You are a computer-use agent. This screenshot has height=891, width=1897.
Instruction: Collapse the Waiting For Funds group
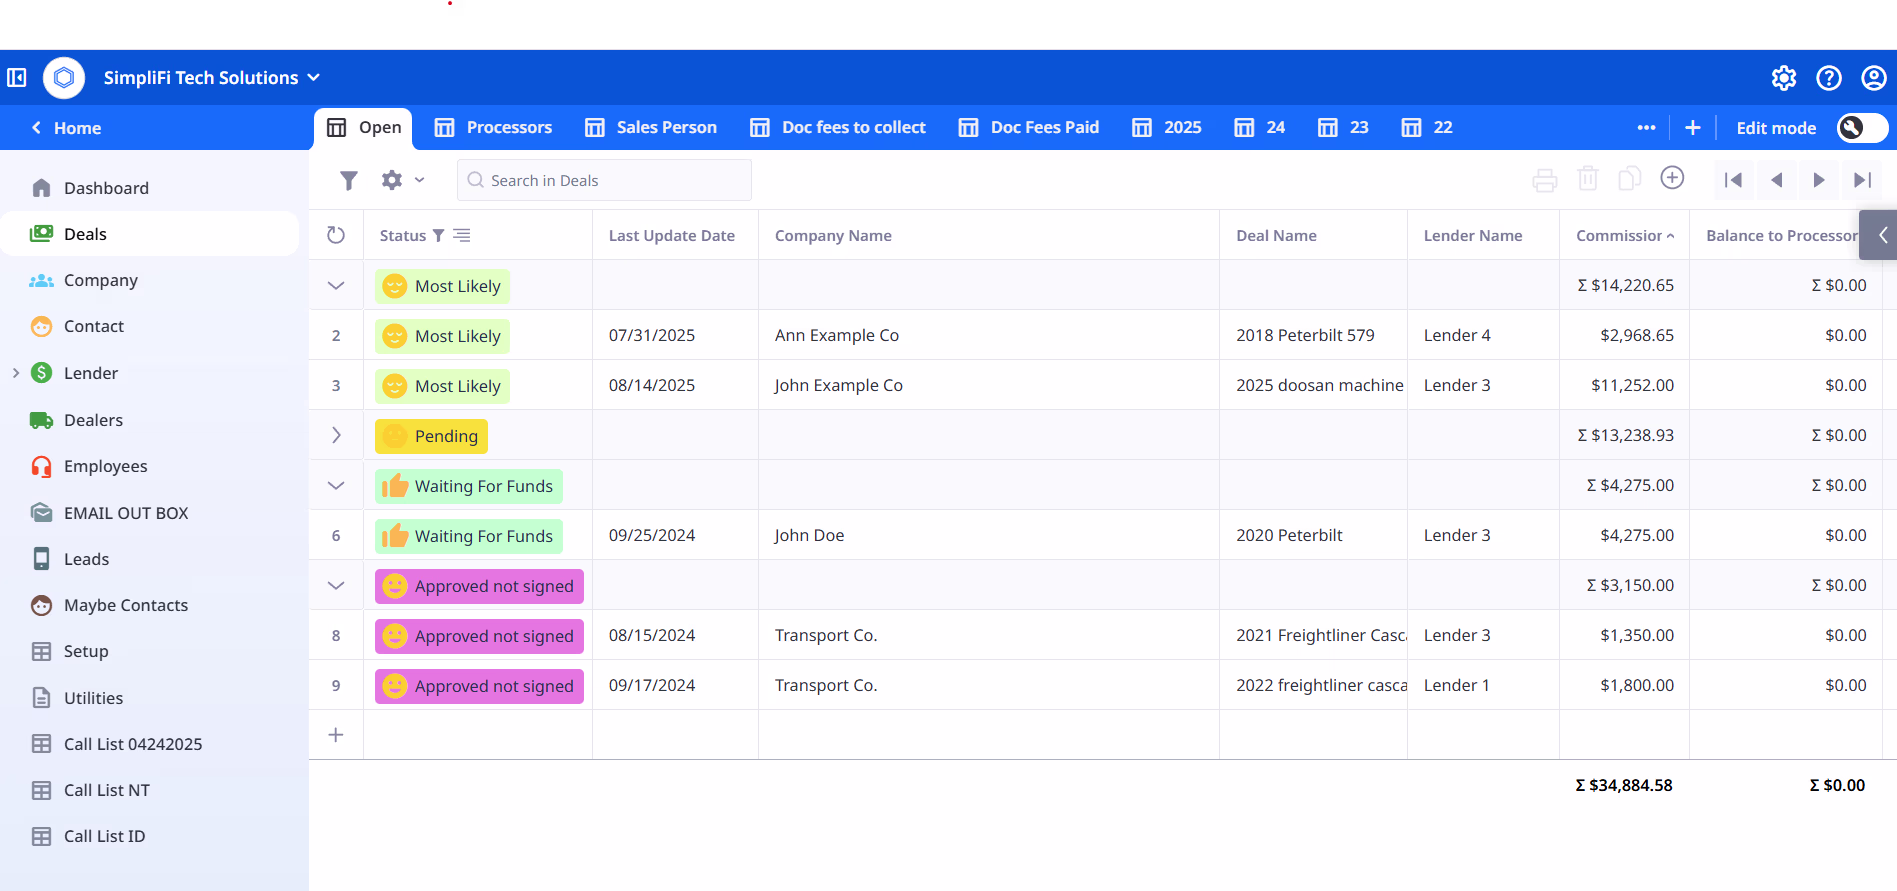coord(336,486)
